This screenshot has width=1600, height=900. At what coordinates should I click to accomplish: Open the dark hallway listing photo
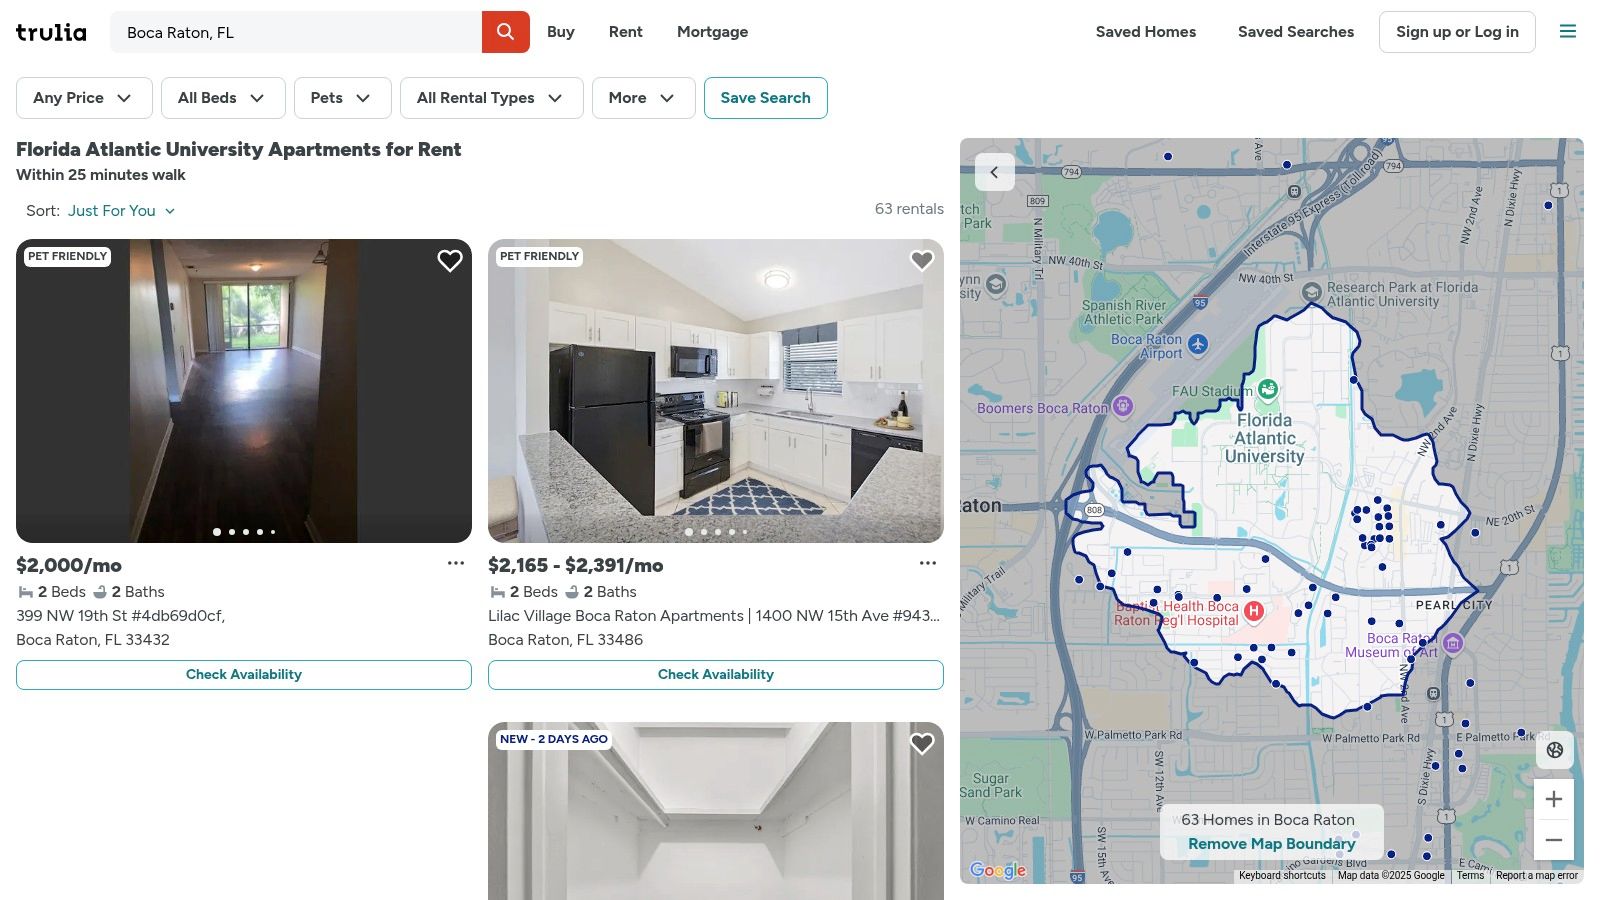[x=244, y=391]
